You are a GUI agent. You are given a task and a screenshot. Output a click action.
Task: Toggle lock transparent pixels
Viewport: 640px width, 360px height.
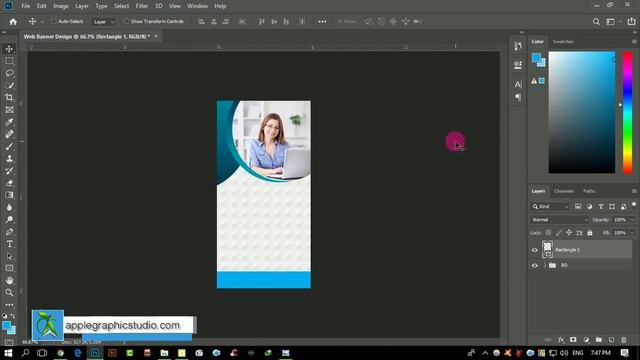(x=548, y=233)
